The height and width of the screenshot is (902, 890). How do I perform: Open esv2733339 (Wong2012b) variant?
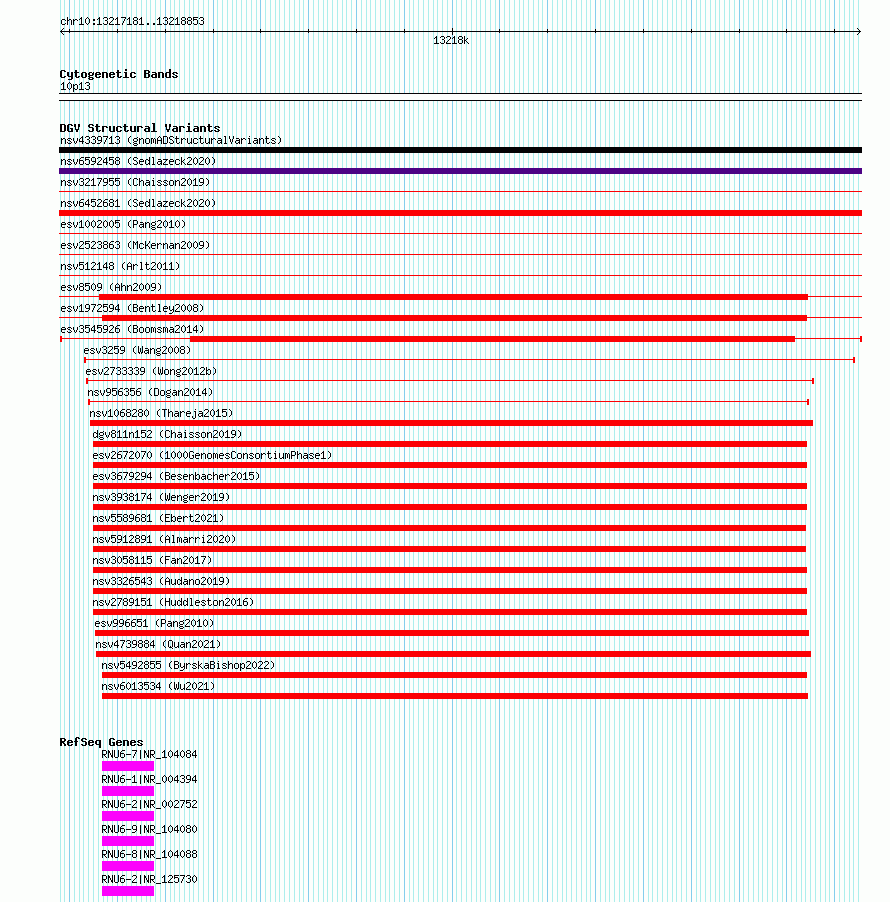[x=151, y=371]
